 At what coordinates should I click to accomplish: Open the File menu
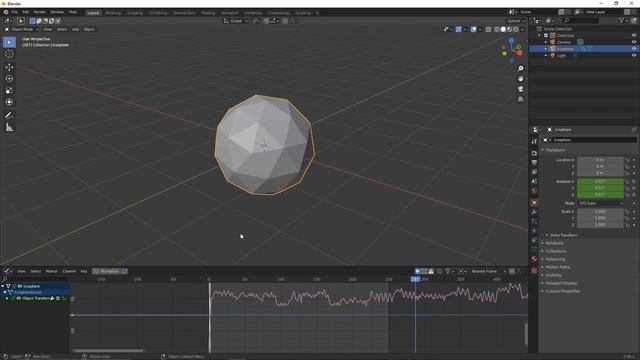[x=15, y=12]
